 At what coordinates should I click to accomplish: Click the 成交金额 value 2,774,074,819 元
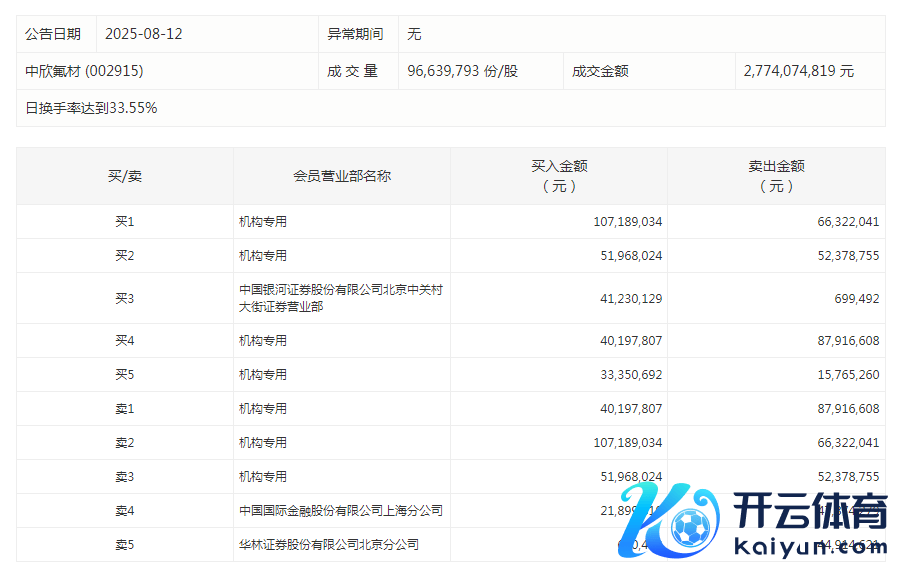[x=799, y=71]
